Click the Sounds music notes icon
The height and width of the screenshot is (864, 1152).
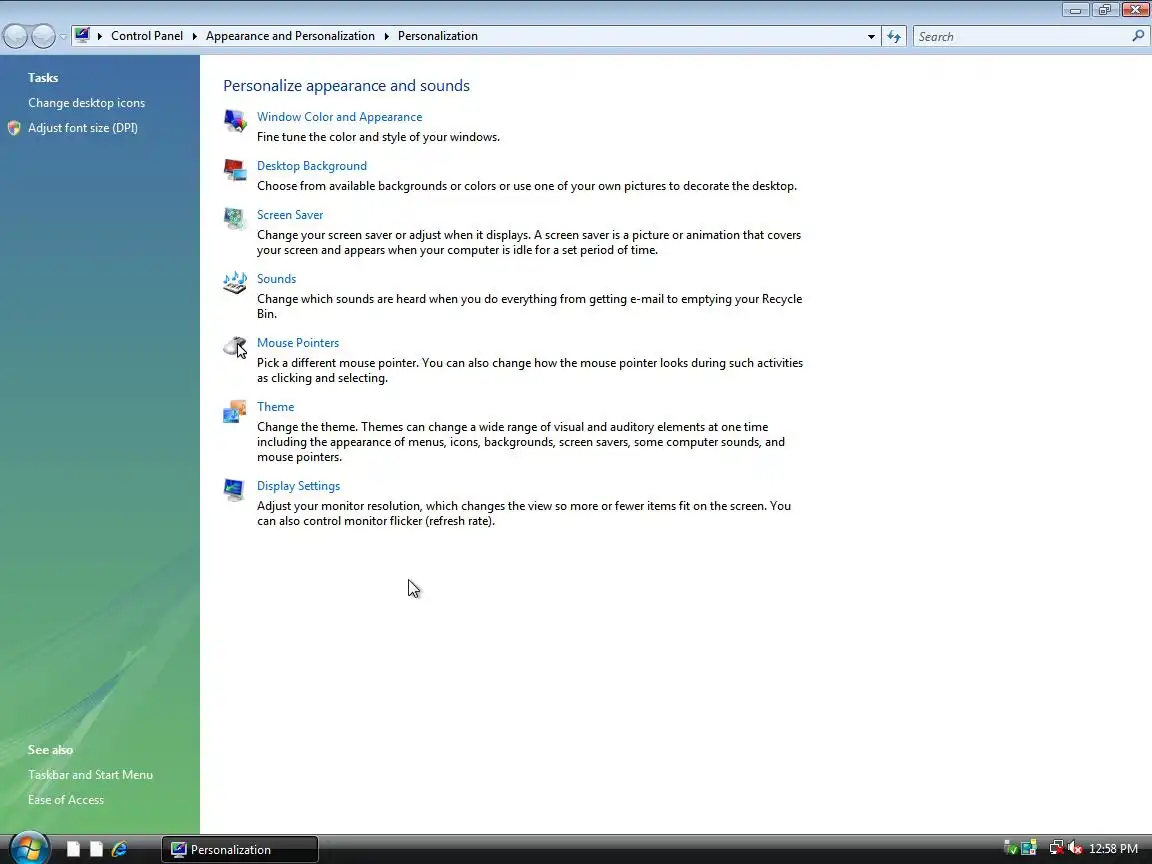[x=235, y=283]
